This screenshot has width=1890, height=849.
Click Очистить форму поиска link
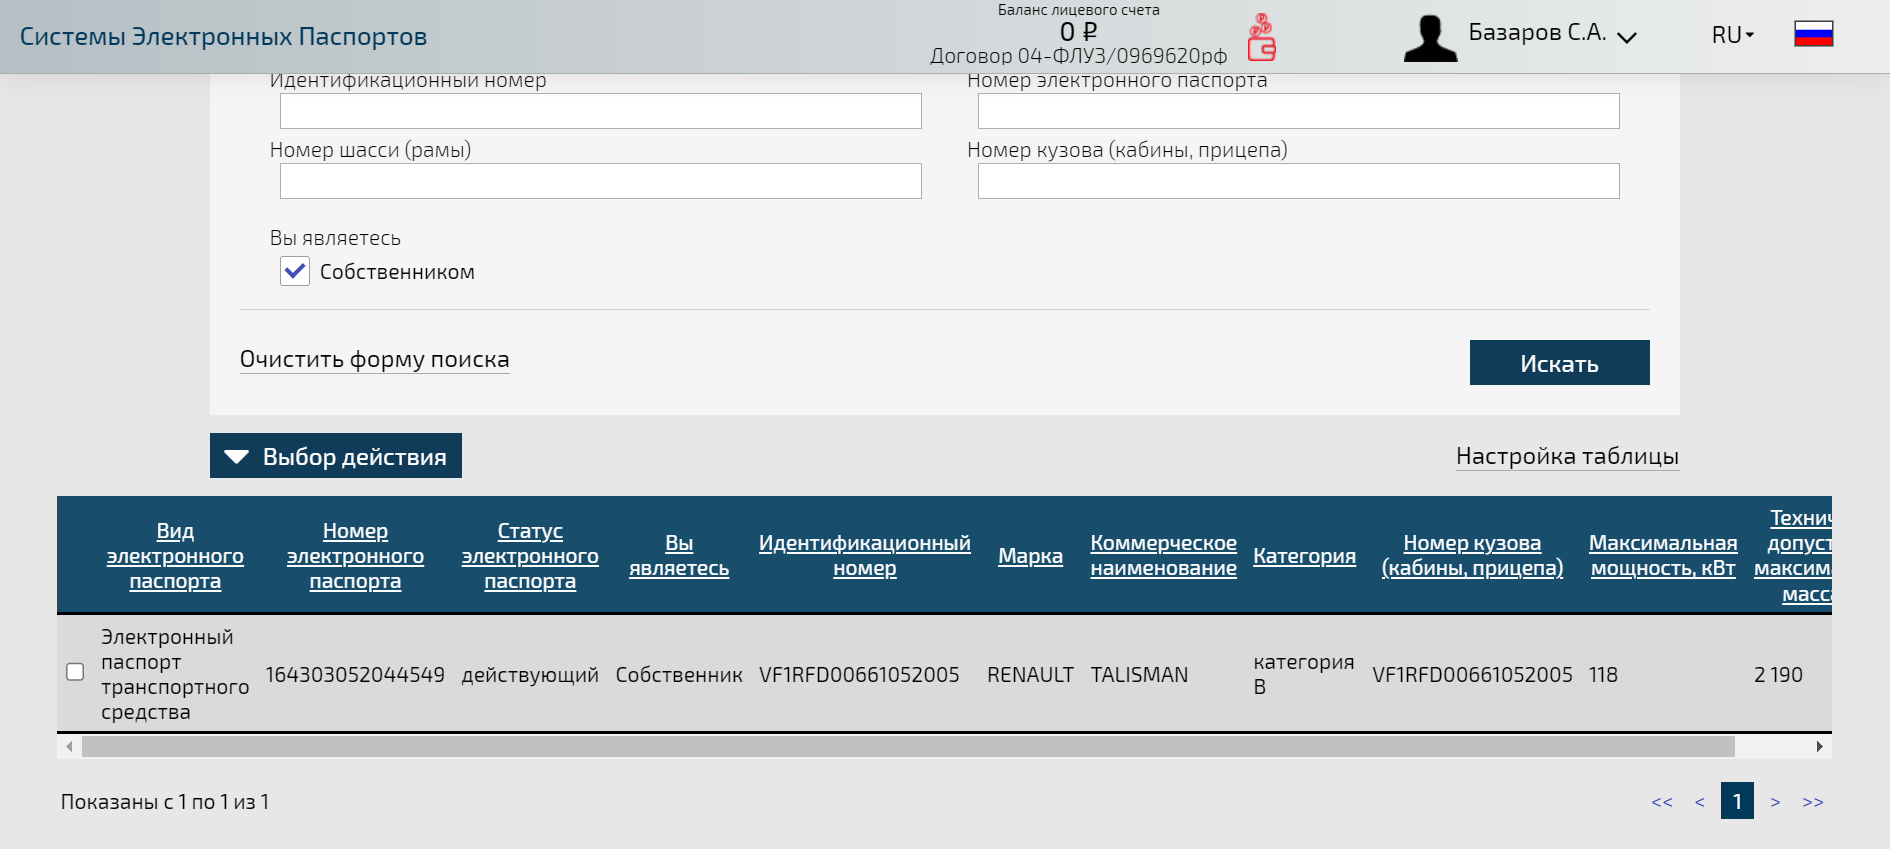click(374, 359)
